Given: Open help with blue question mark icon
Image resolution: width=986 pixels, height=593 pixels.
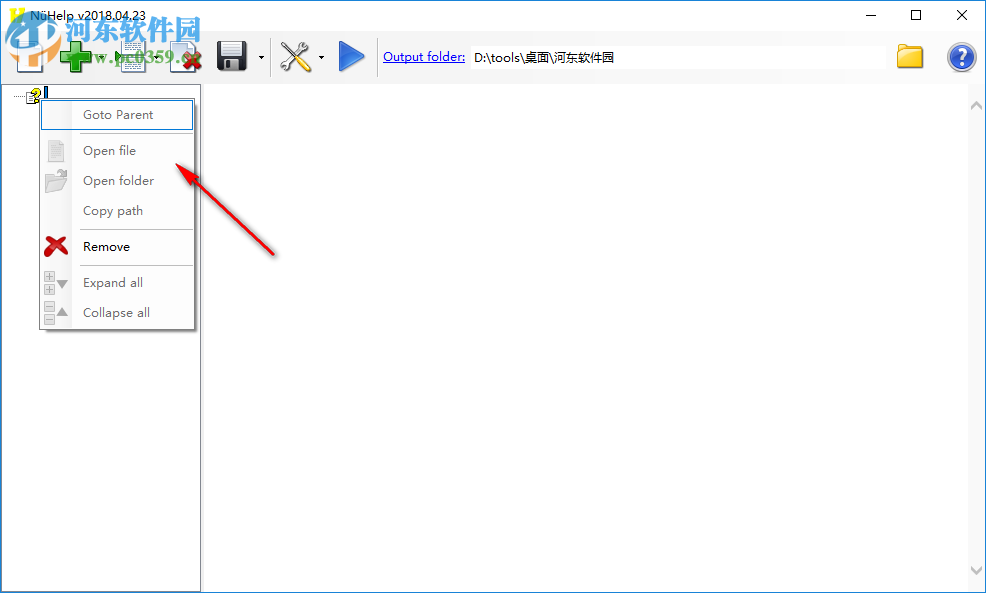Looking at the screenshot, I should coord(961,57).
